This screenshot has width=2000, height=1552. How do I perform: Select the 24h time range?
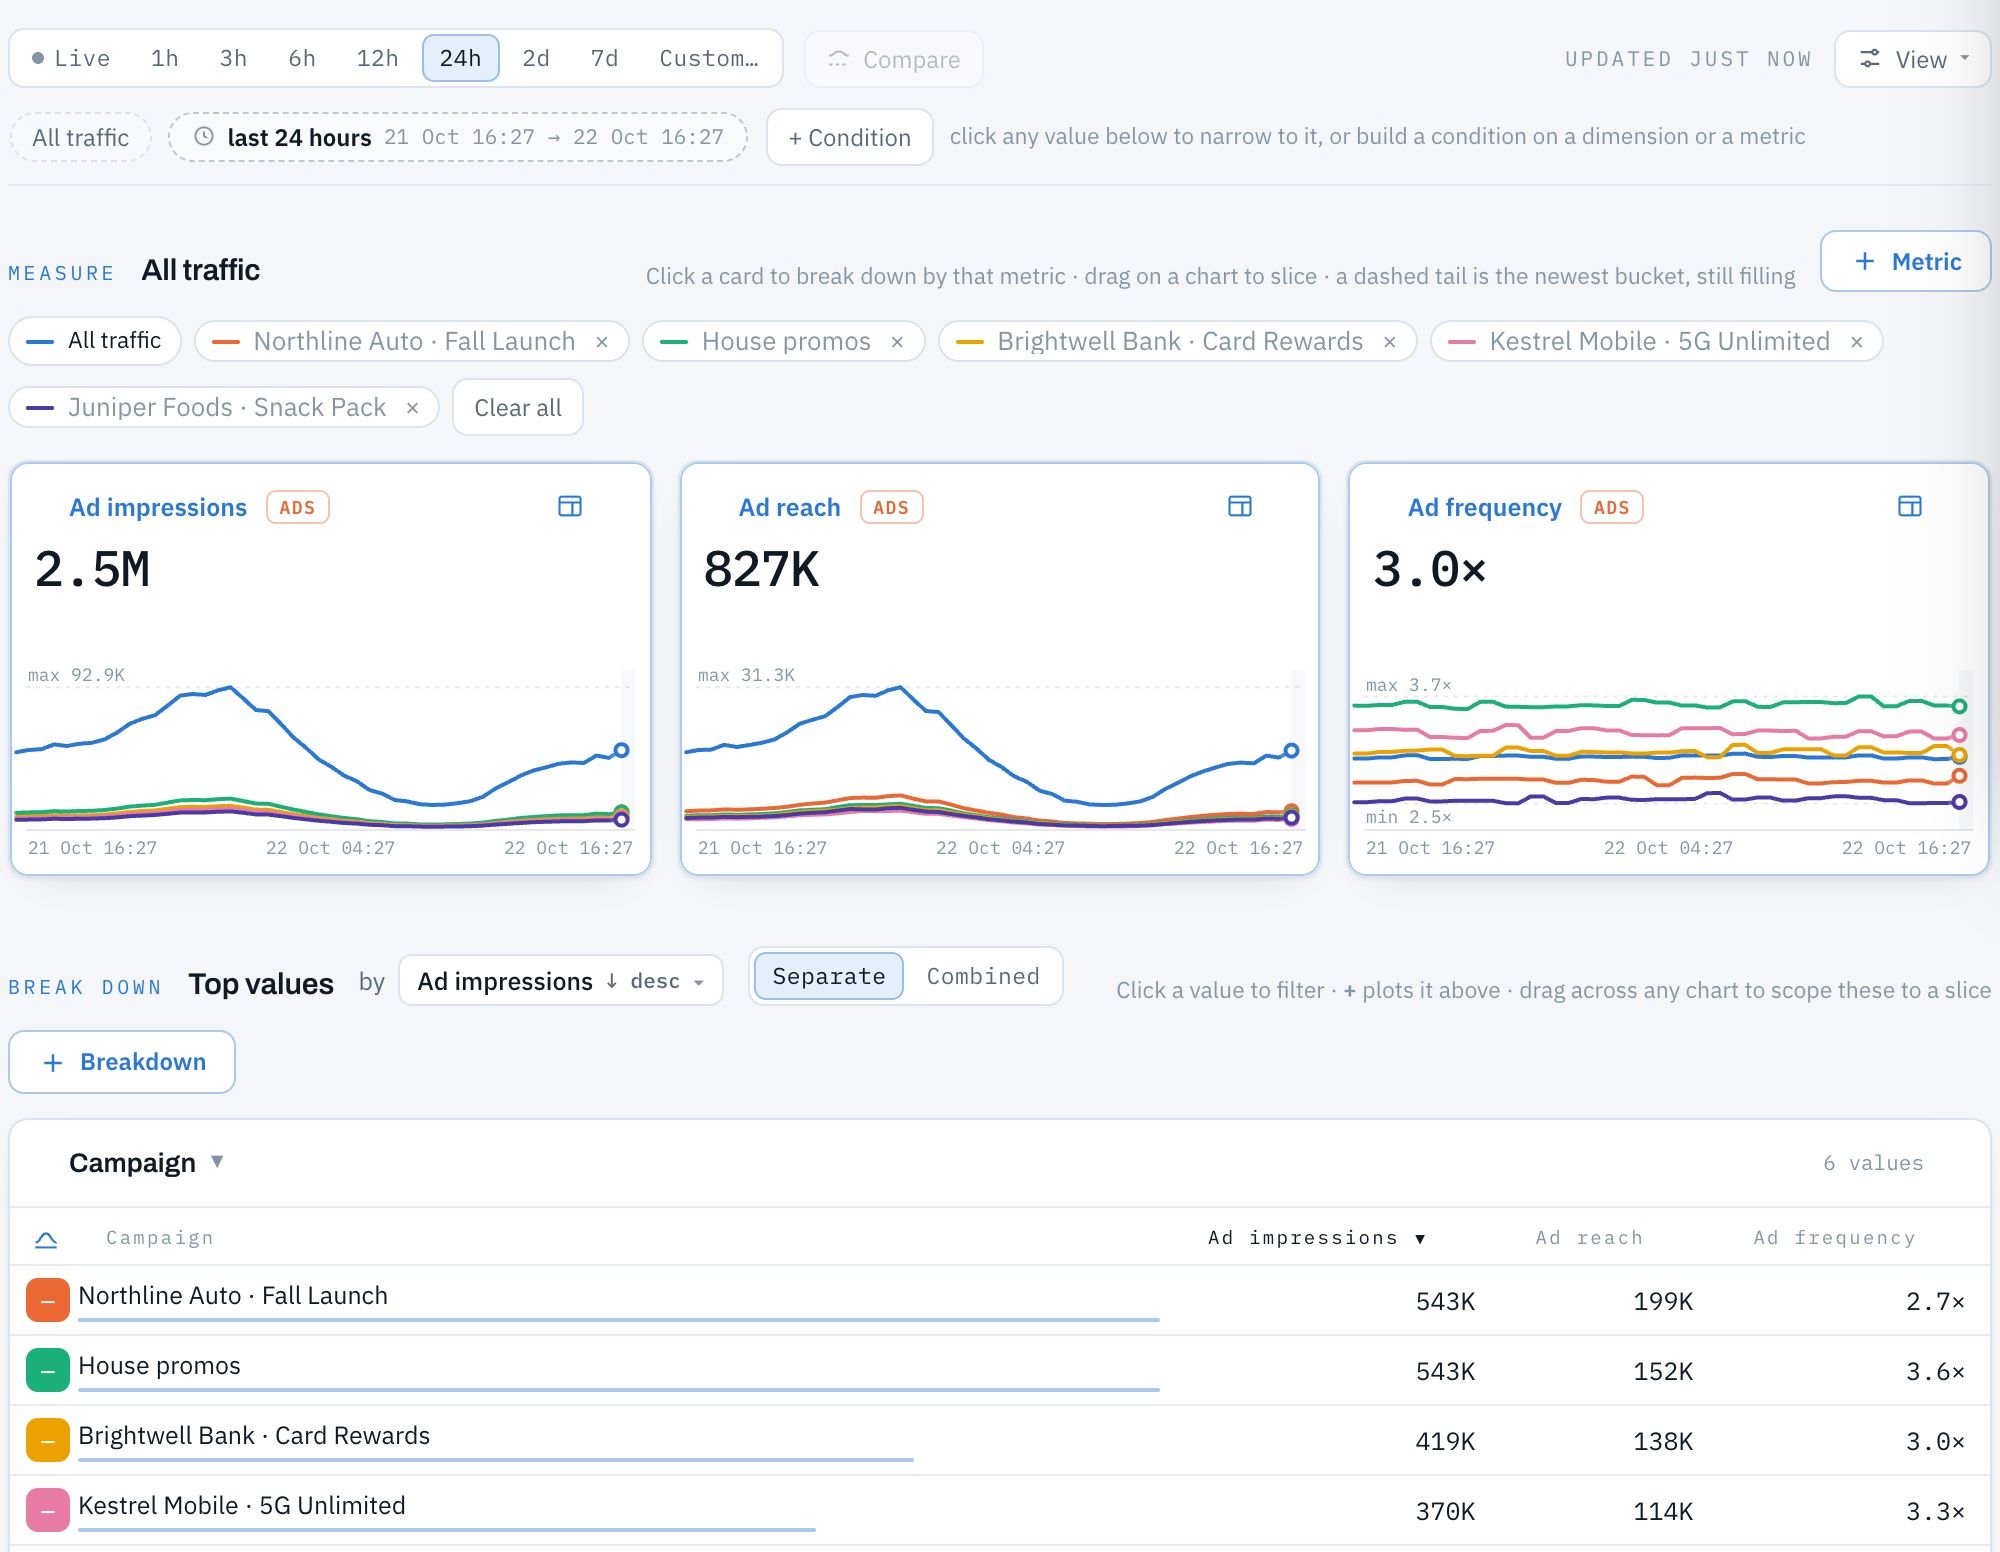tap(460, 58)
